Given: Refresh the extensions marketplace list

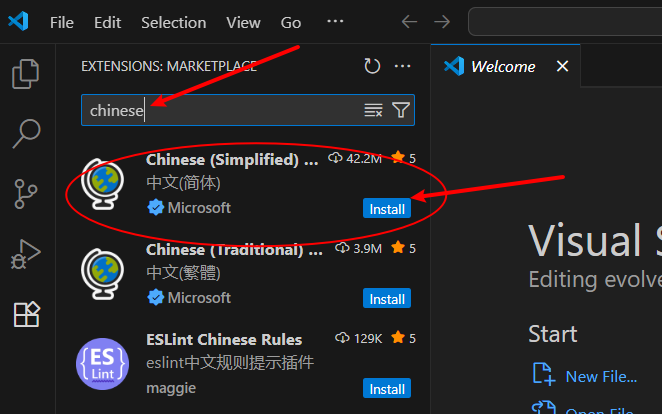Looking at the screenshot, I should 372,66.
